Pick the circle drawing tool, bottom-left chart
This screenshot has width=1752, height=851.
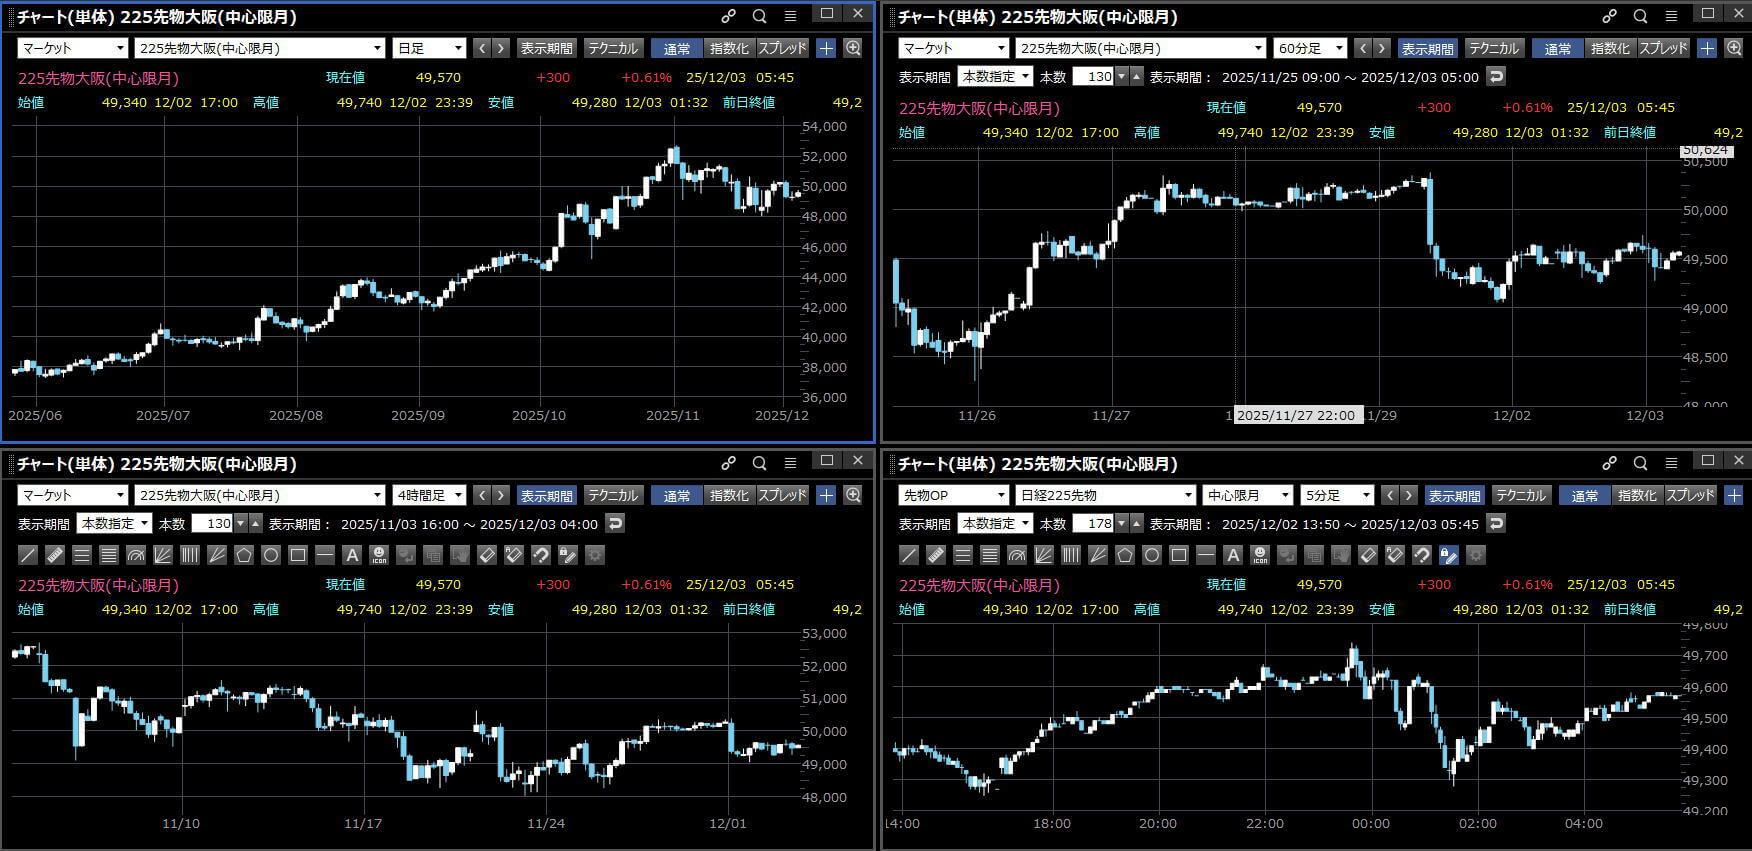271,555
